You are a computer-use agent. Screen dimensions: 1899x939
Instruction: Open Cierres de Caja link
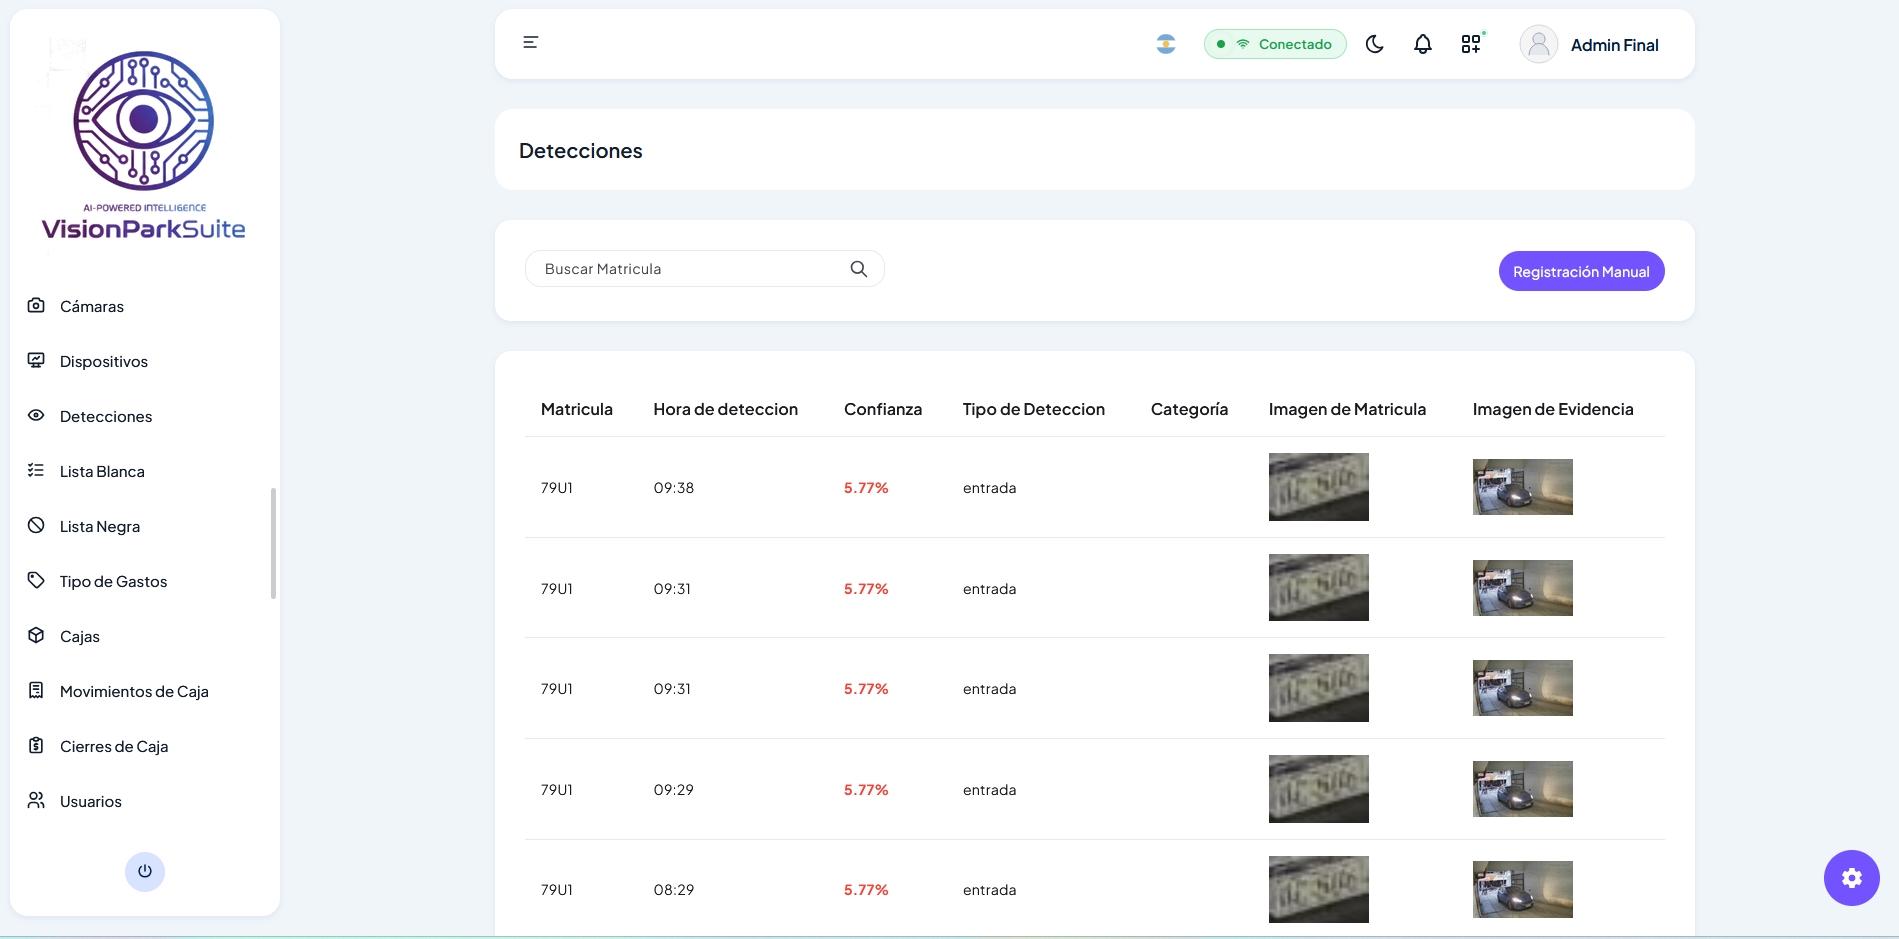click(115, 746)
